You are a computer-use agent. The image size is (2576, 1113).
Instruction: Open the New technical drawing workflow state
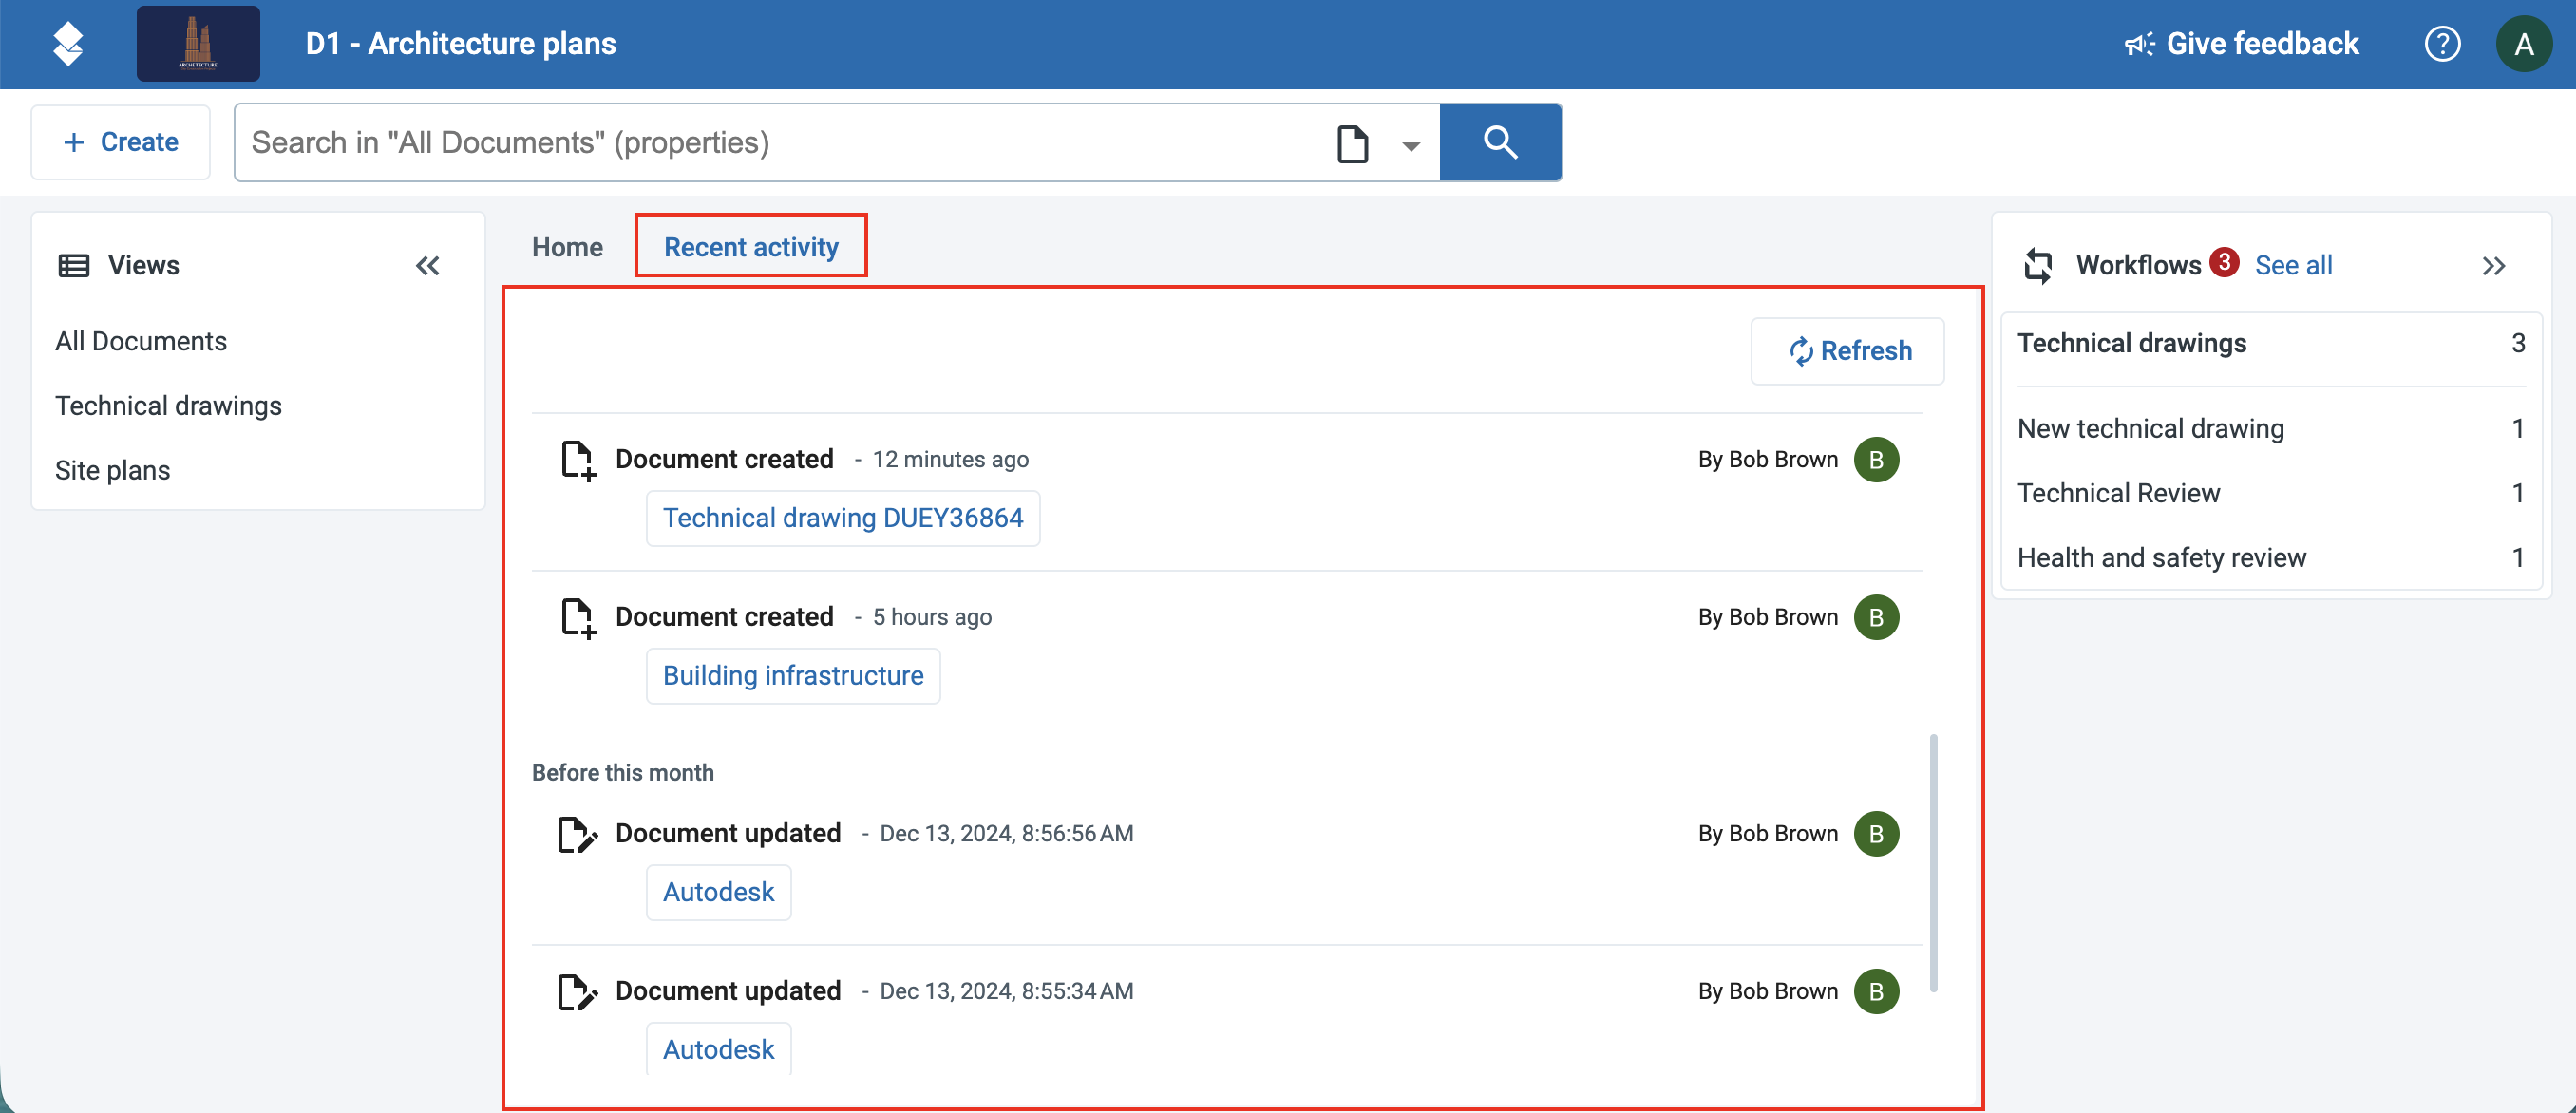[x=2271, y=428]
